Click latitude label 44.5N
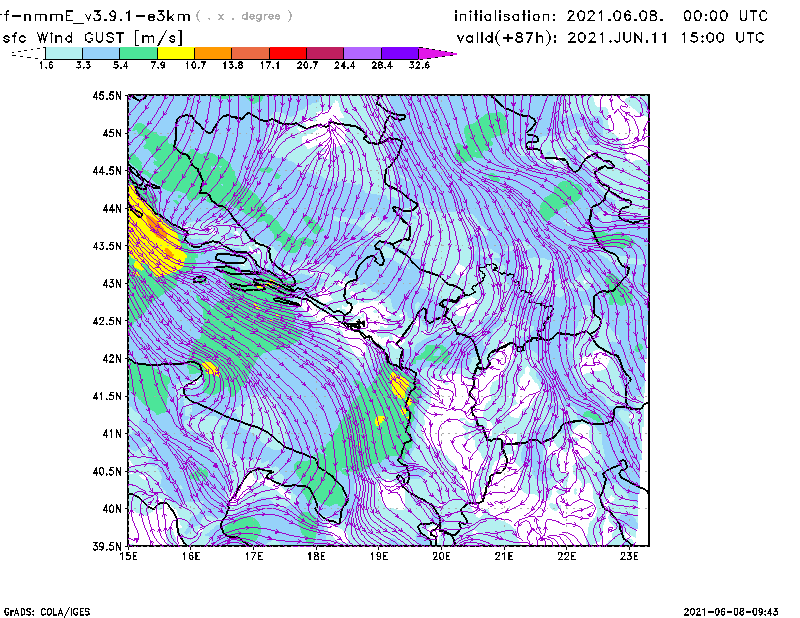800x618 pixels. click(107, 170)
